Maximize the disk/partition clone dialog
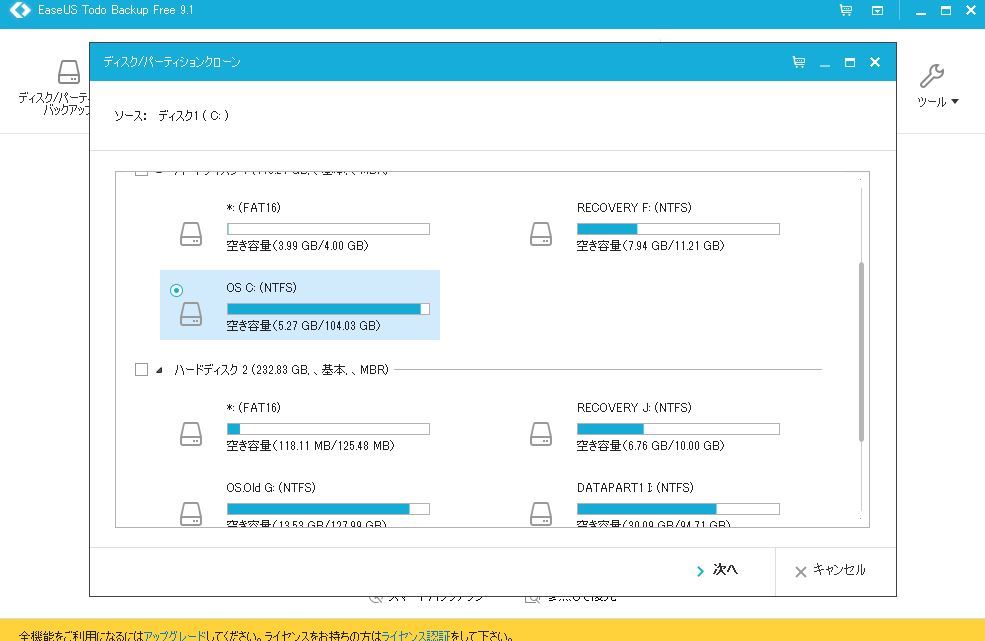985x641 pixels. point(850,62)
